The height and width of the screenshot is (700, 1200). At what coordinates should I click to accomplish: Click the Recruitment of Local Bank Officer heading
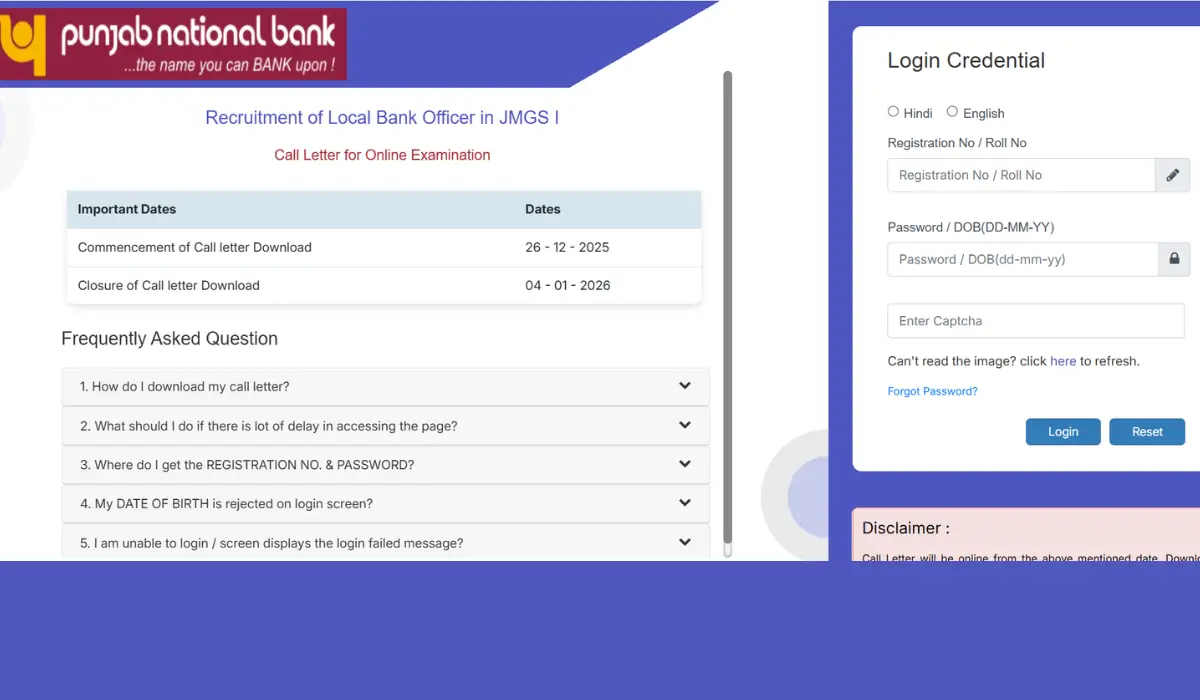pyautogui.click(x=382, y=117)
